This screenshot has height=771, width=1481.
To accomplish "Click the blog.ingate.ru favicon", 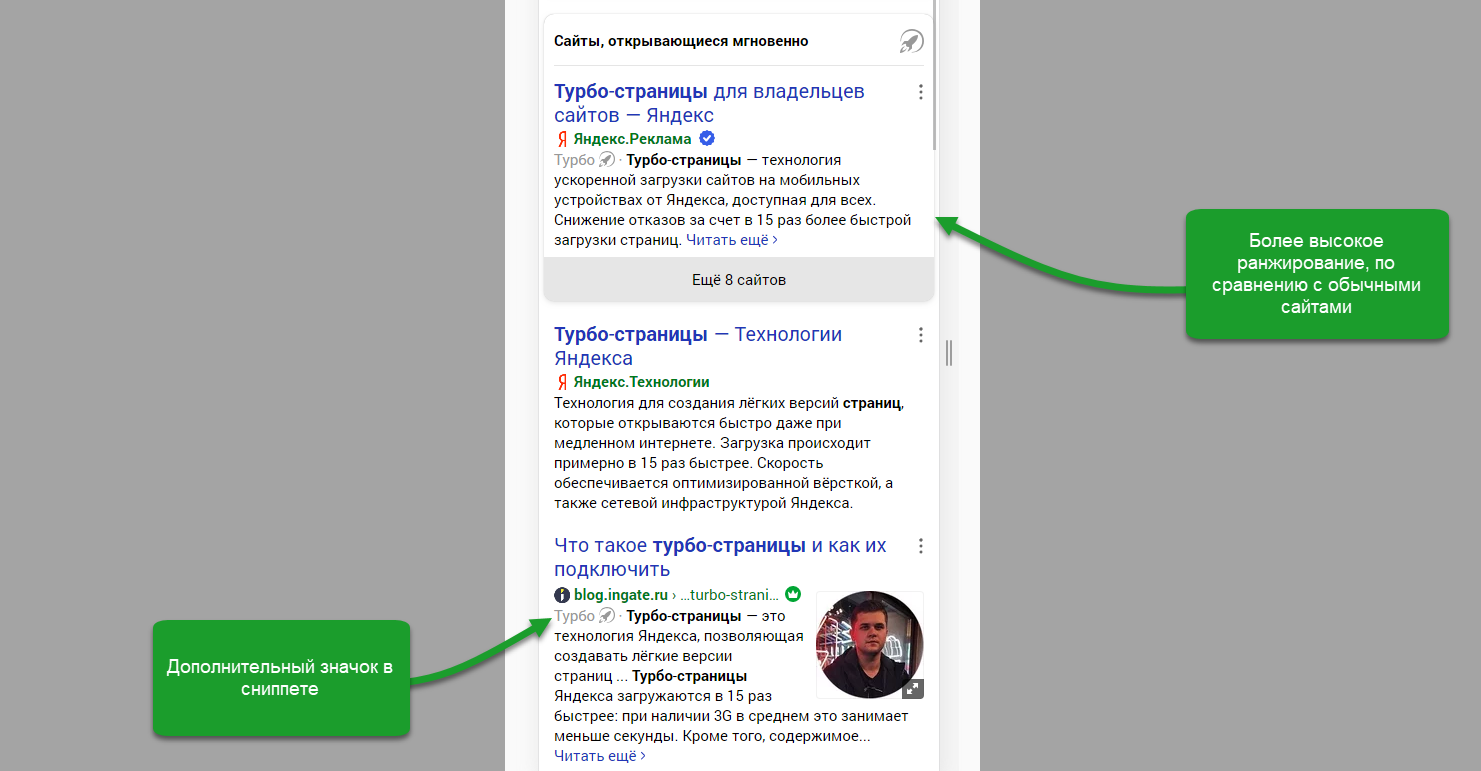I will pos(562,595).
